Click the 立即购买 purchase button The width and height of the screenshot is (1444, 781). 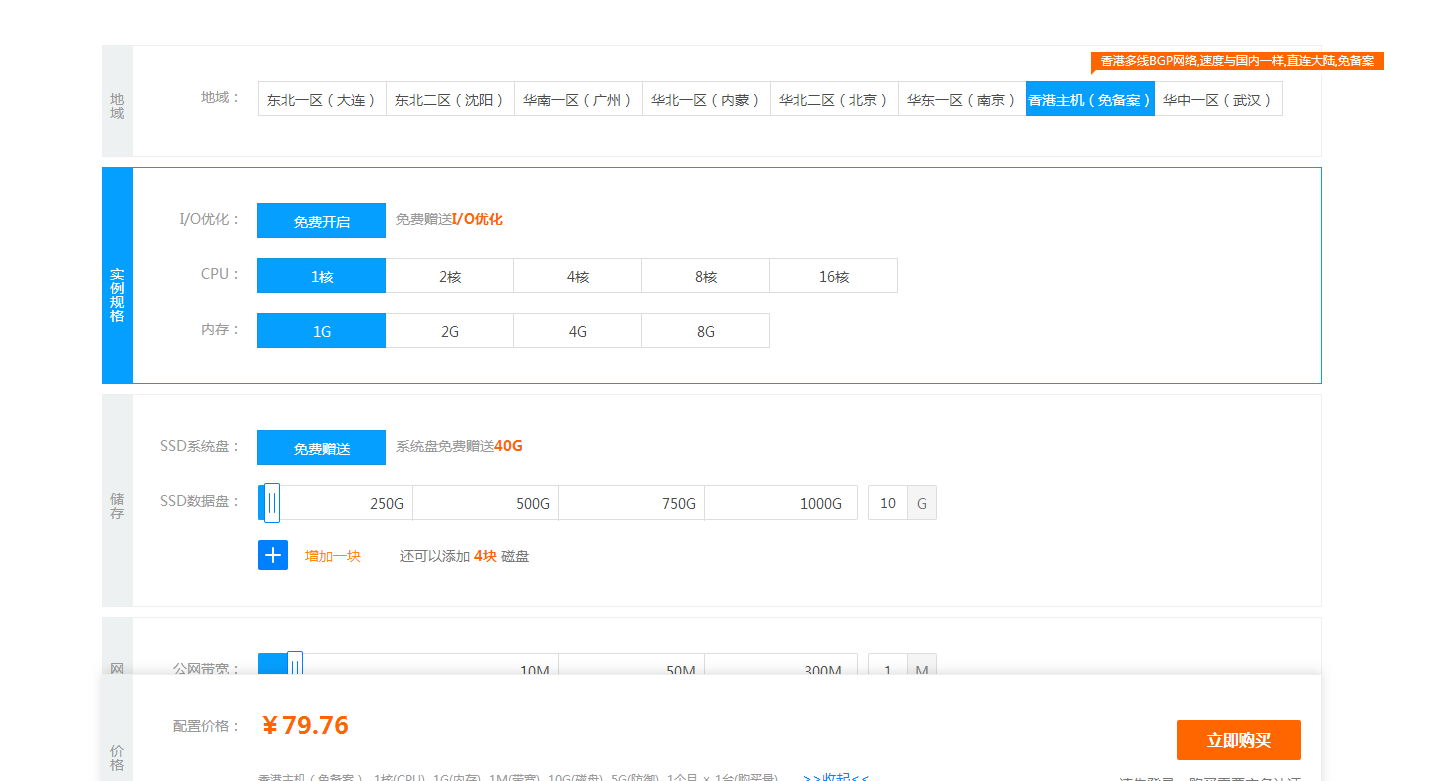tap(1240, 739)
